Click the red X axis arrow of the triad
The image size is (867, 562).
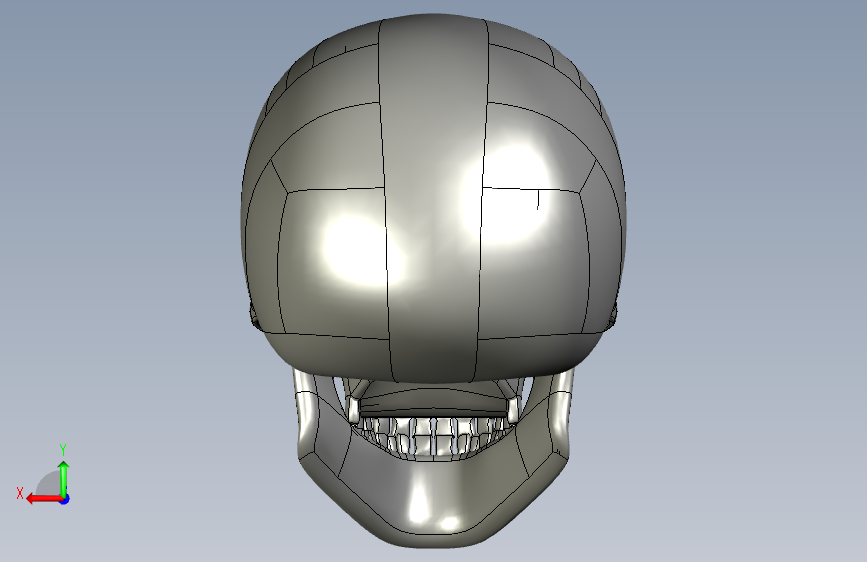[44, 499]
